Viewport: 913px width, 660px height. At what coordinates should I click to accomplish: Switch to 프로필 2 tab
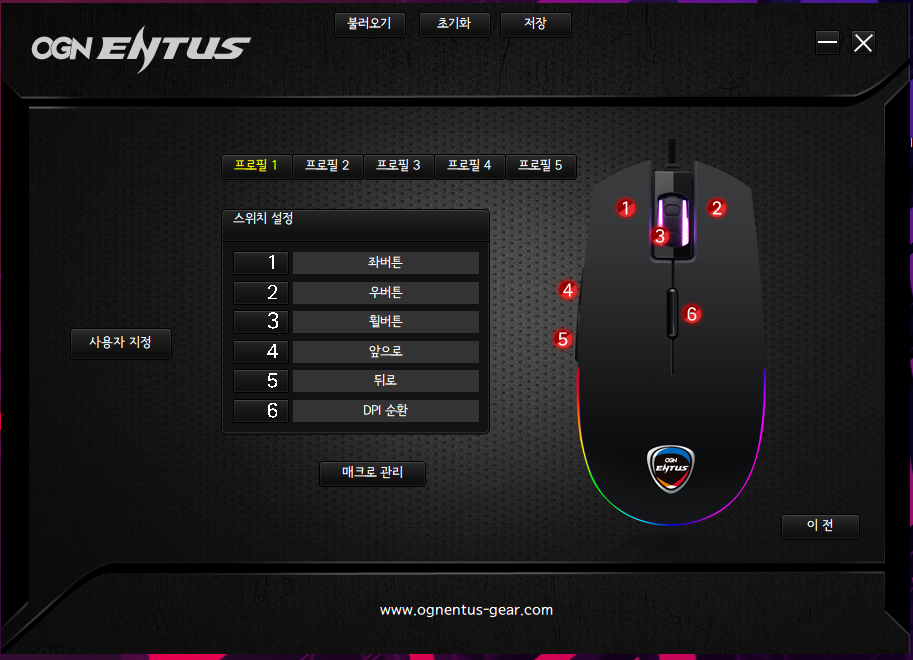328,166
